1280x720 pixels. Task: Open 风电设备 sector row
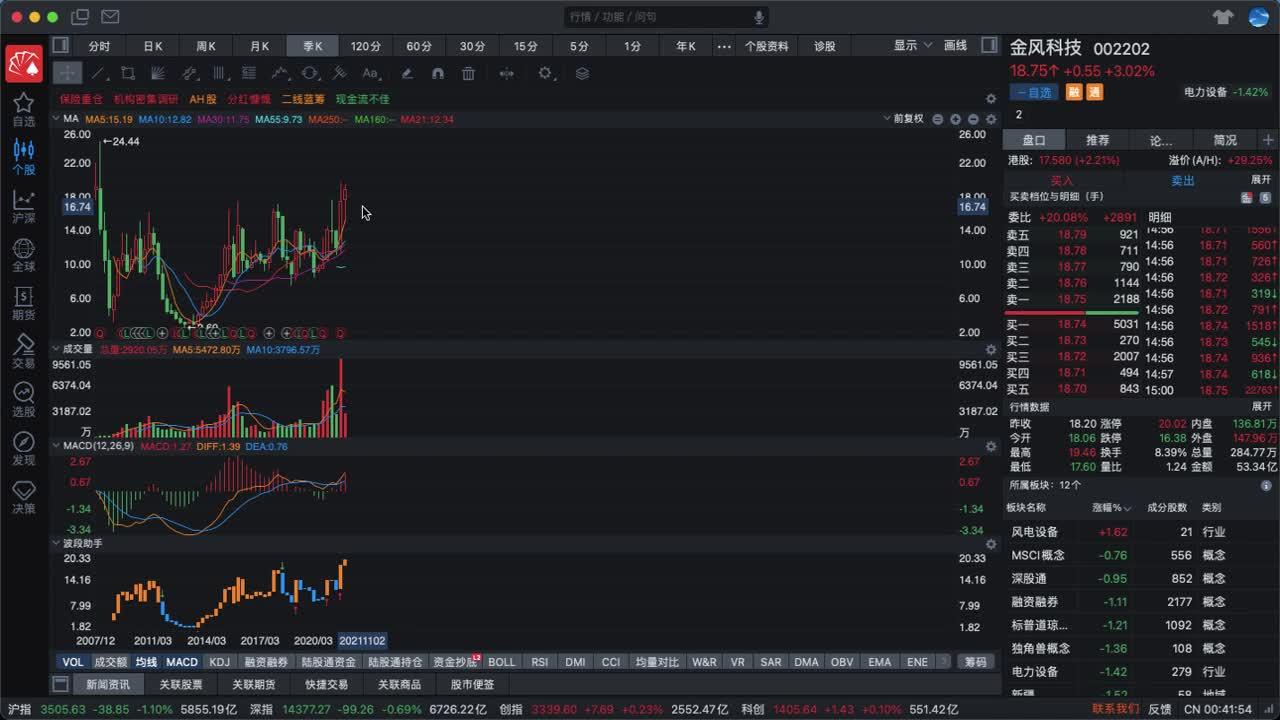[x=1140, y=532]
